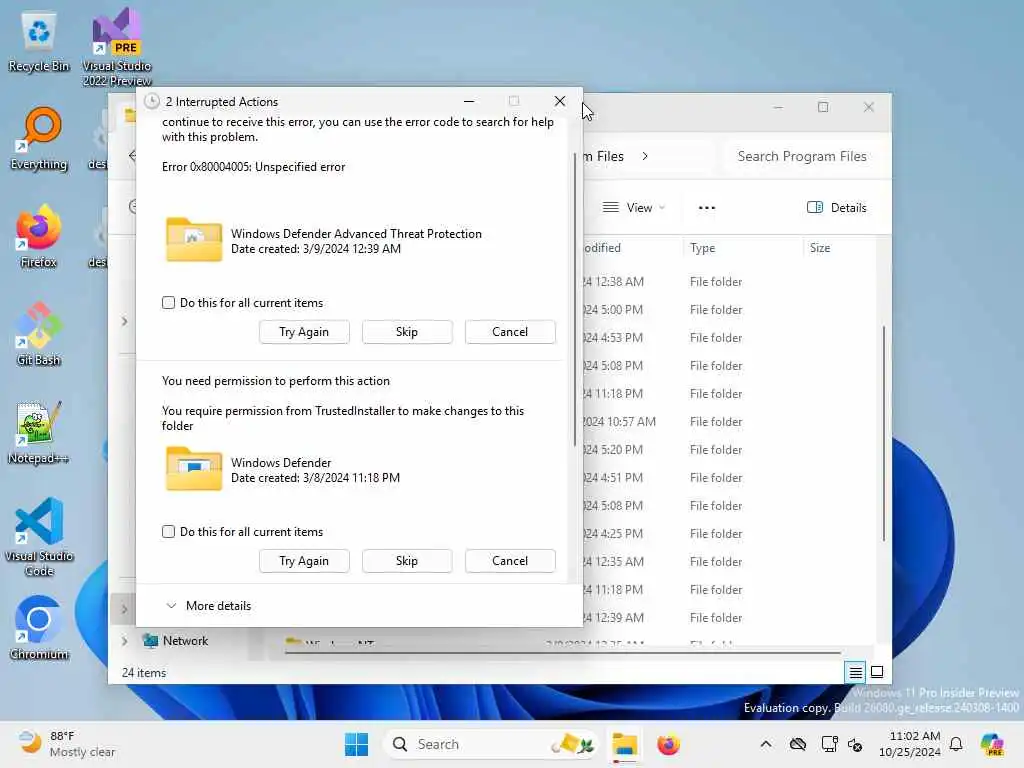Open Copilot preview icon in taskbar
1024x768 pixels.
pos(992,744)
